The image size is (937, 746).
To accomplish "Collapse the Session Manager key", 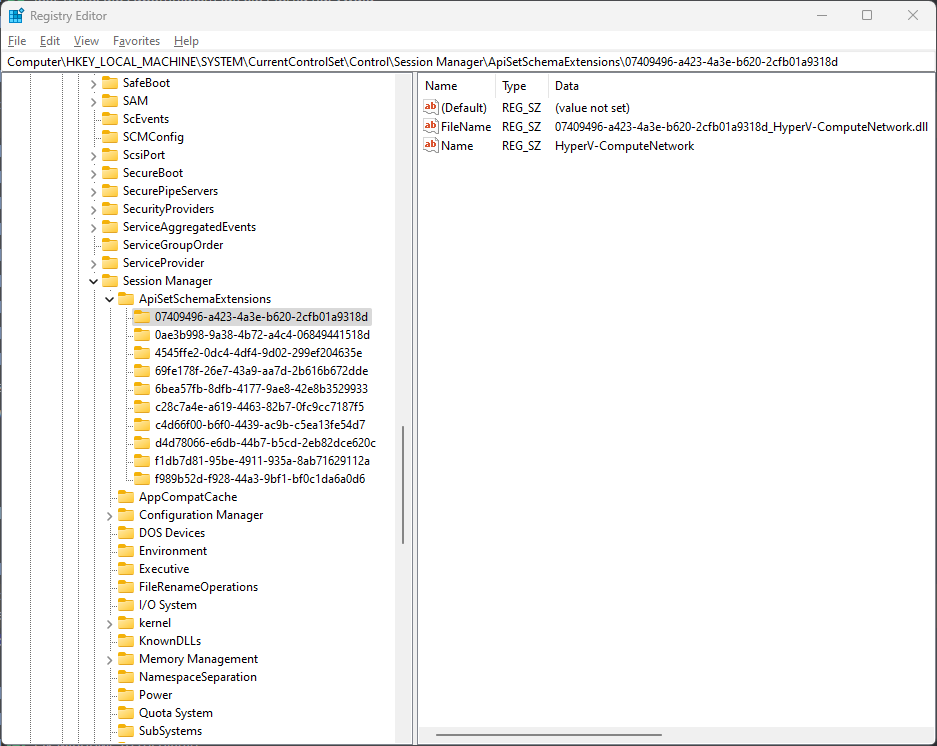I will click(x=93, y=282).
